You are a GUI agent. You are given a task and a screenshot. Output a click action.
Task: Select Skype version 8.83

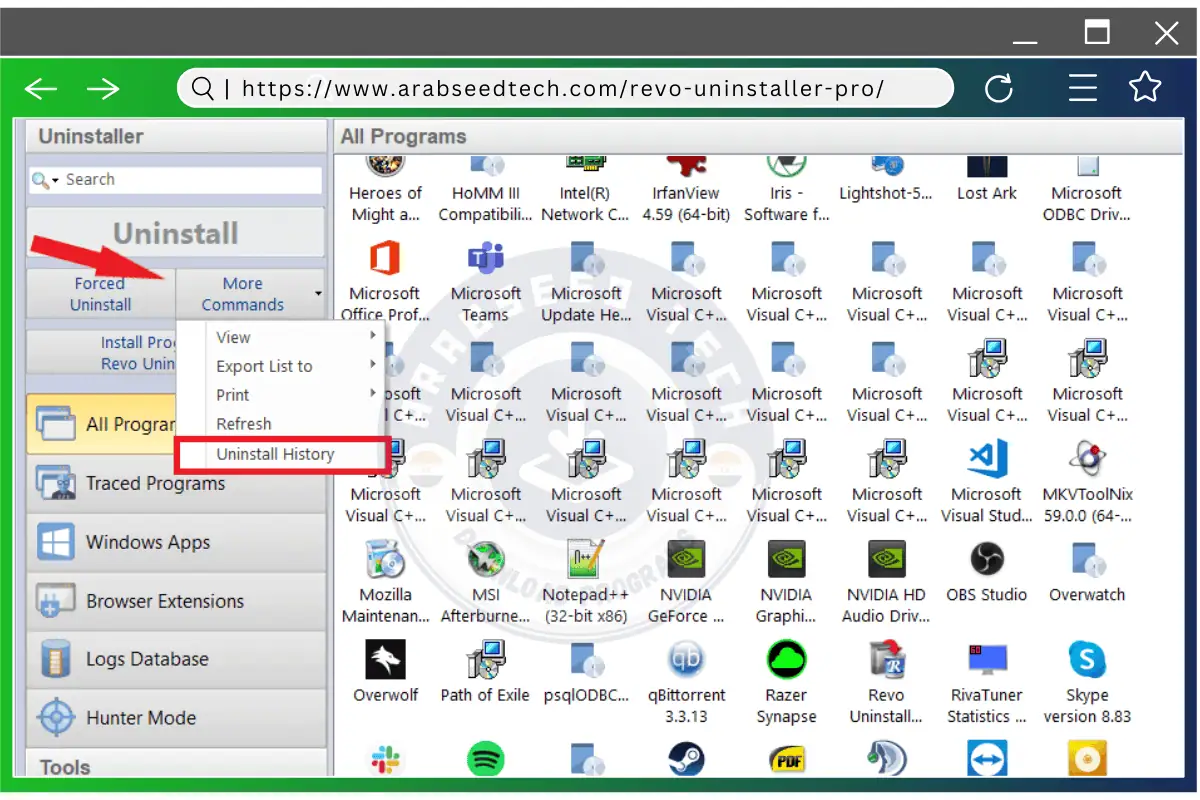click(x=1087, y=663)
